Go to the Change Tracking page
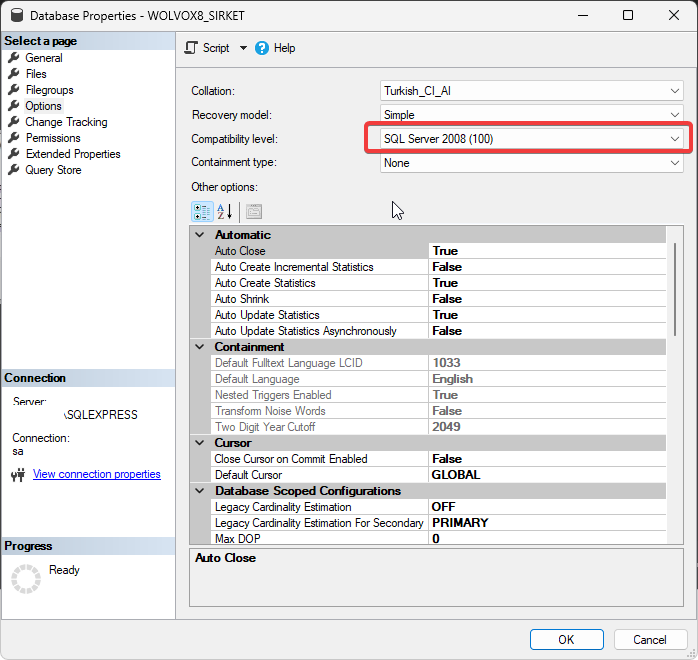The image size is (698, 660). [x=66, y=122]
